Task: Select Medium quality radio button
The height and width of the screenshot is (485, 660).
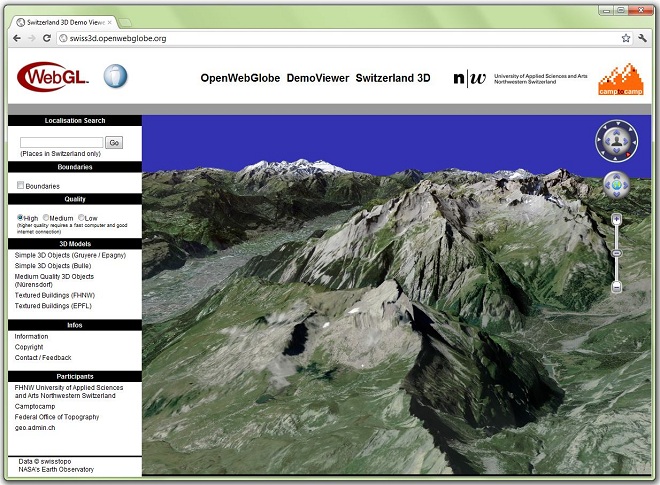Action: coord(46,218)
